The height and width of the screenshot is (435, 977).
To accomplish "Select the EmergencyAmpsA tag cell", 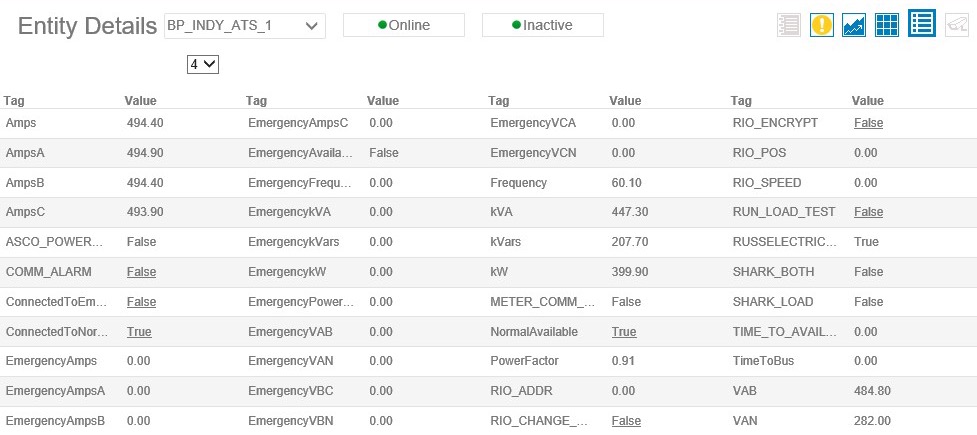I will coord(55,391).
